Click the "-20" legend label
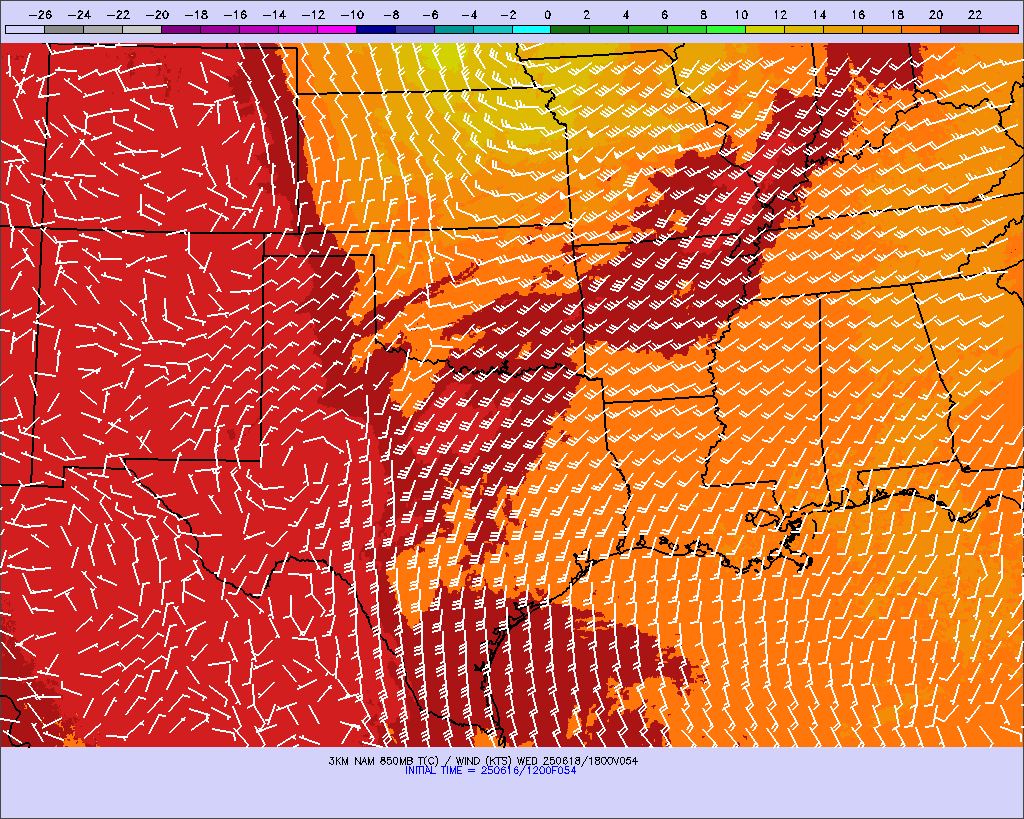The height and width of the screenshot is (819, 1024). pos(157,14)
